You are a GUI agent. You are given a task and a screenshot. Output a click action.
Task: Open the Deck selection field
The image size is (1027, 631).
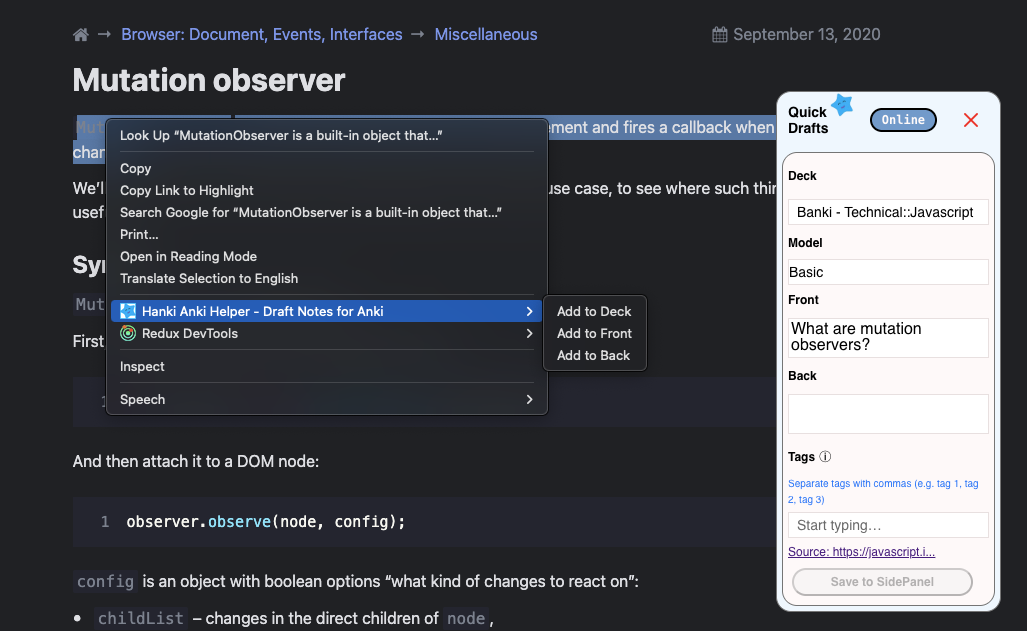(887, 212)
